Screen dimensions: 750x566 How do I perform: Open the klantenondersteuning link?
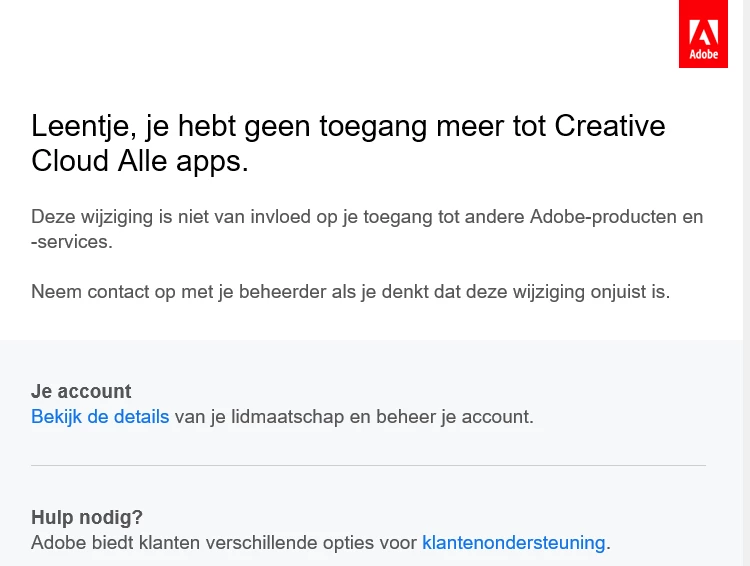pos(513,543)
